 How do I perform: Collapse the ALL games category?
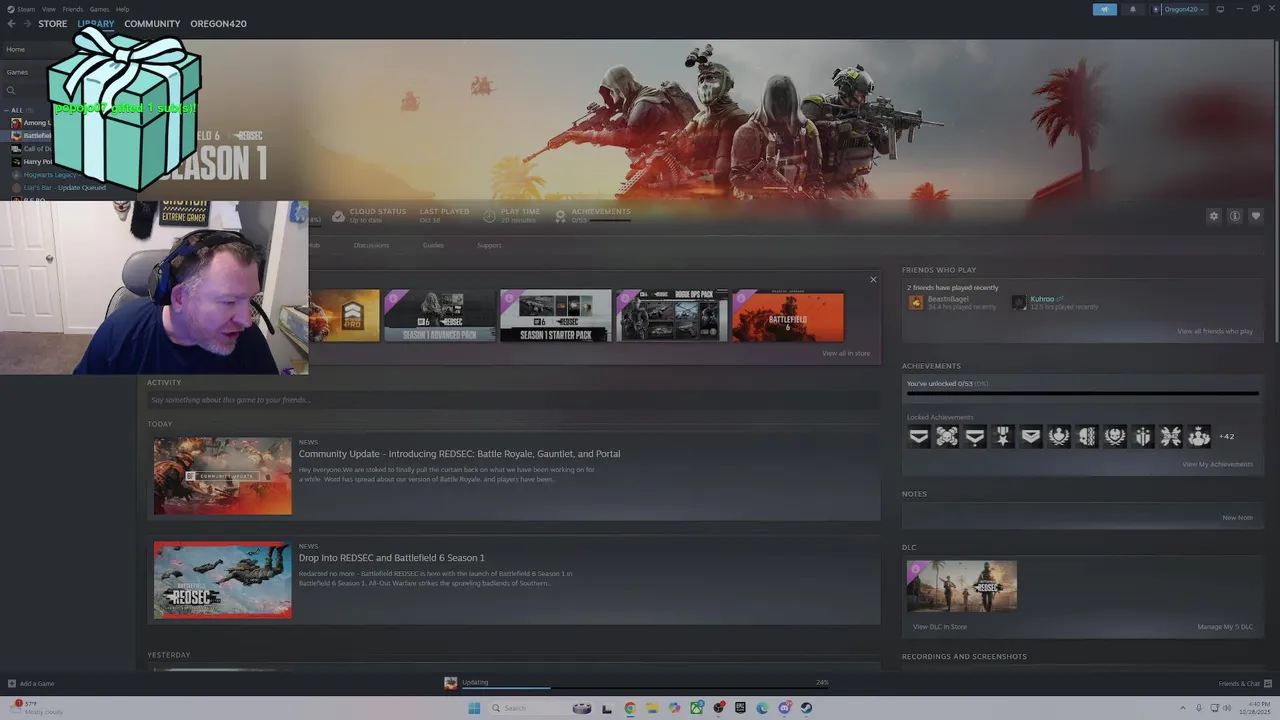7,110
